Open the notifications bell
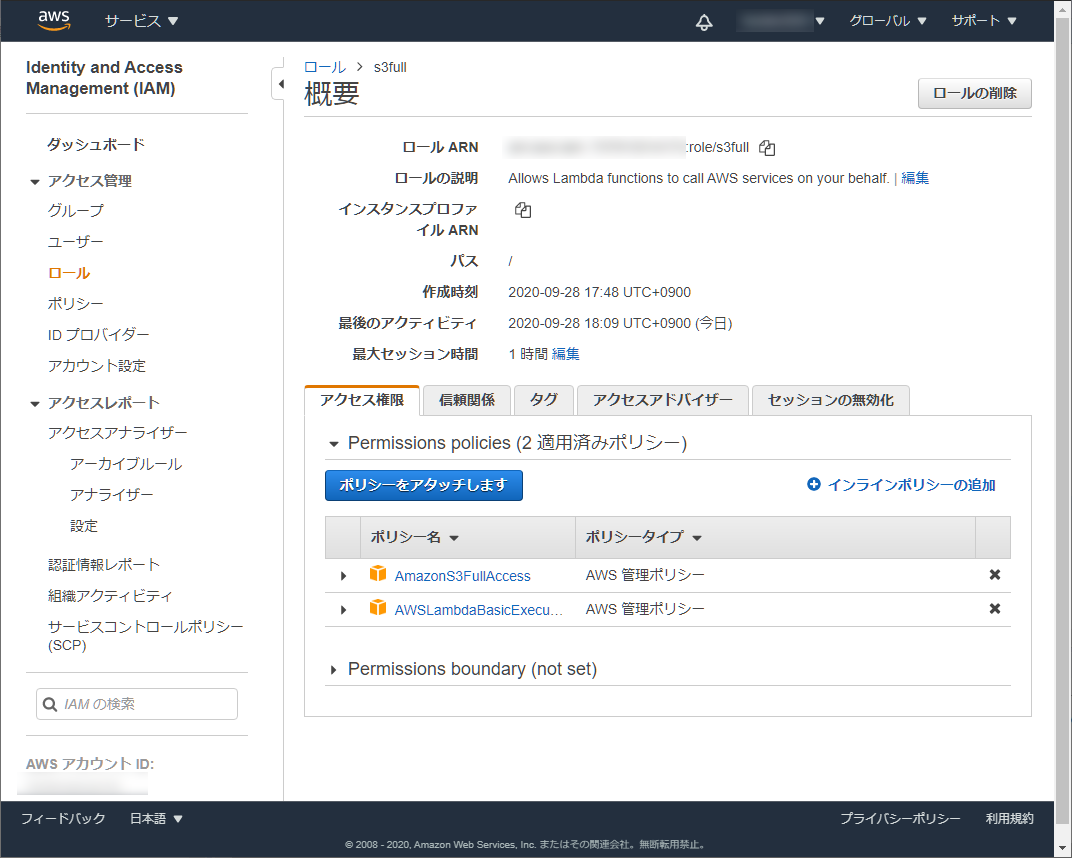The image size is (1072, 858). tap(704, 22)
